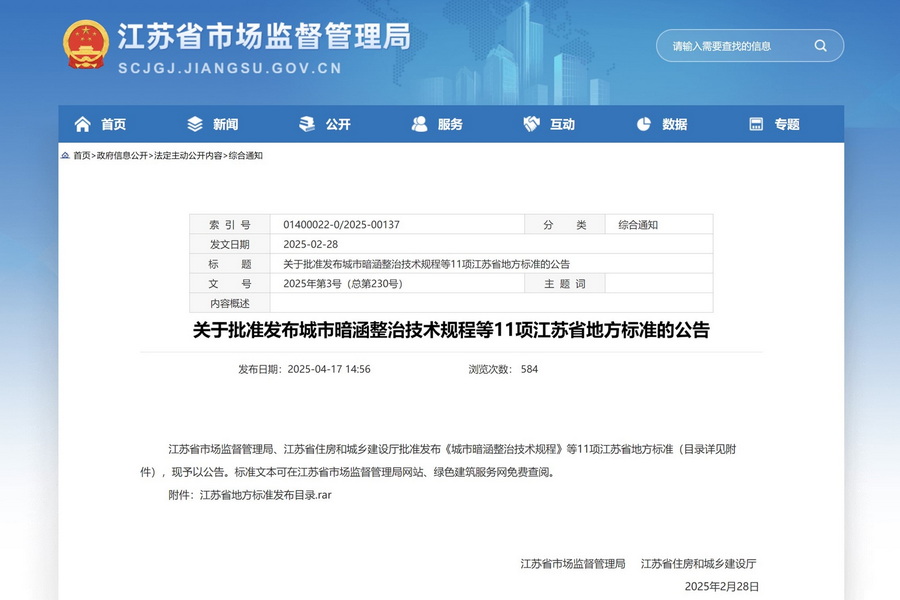Click the pie chart icon beside 数据
The width and height of the screenshot is (900, 600).
coord(644,124)
